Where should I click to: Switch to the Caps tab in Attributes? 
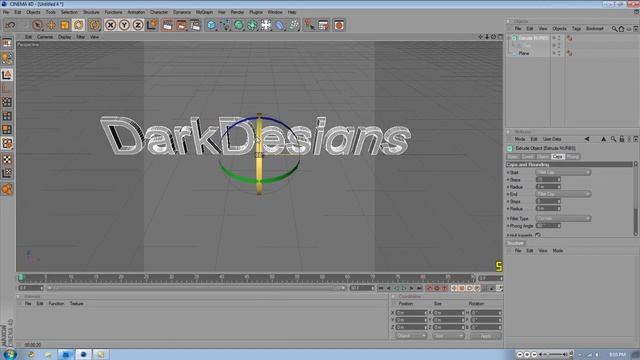coord(558,157)
